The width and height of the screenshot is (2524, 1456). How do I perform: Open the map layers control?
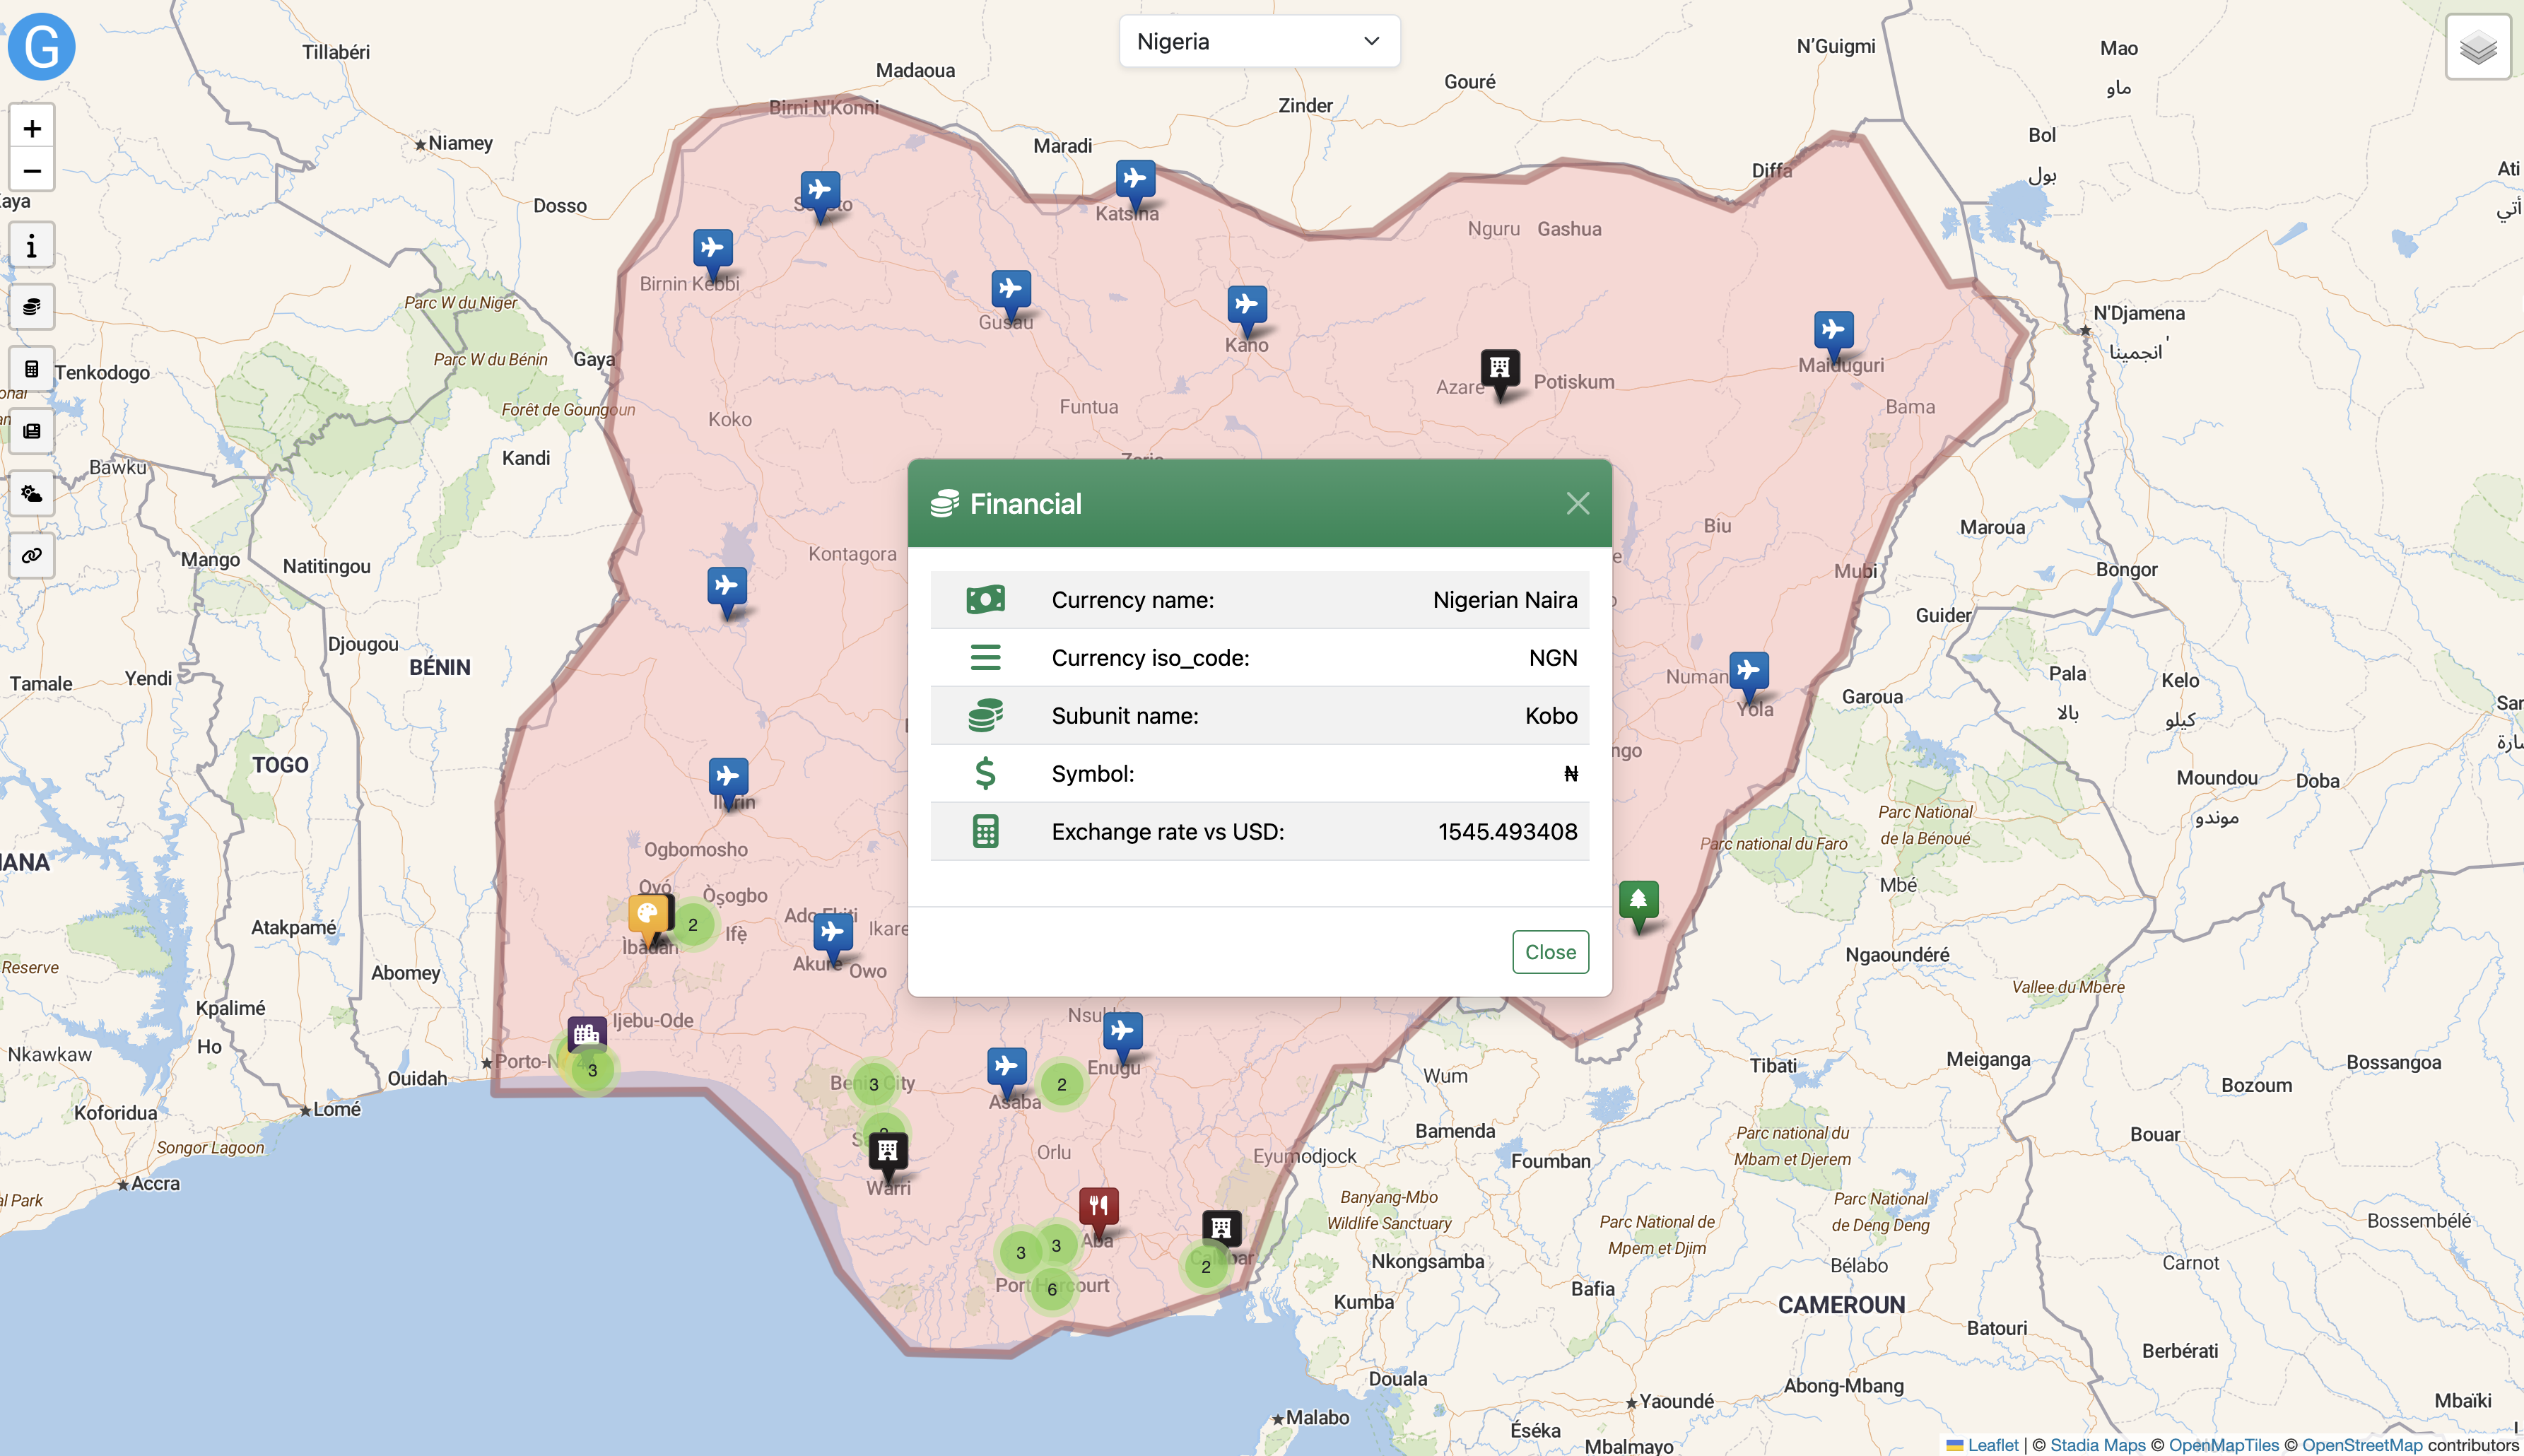pos(2477,47)
